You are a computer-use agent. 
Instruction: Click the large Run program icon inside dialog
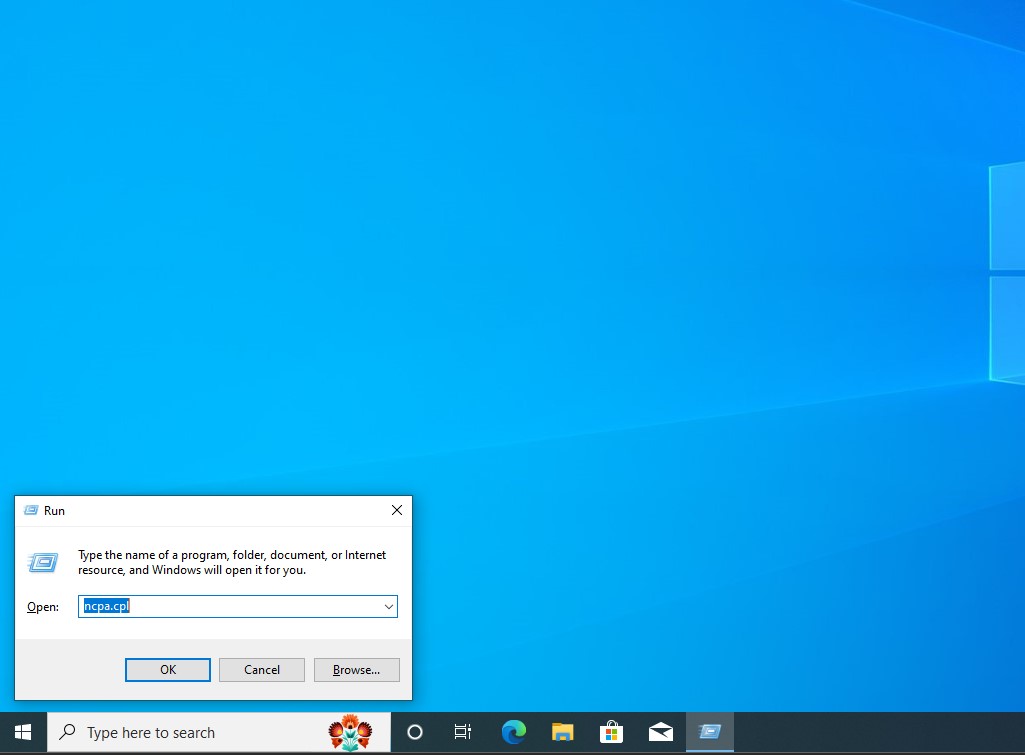point(43,562)
